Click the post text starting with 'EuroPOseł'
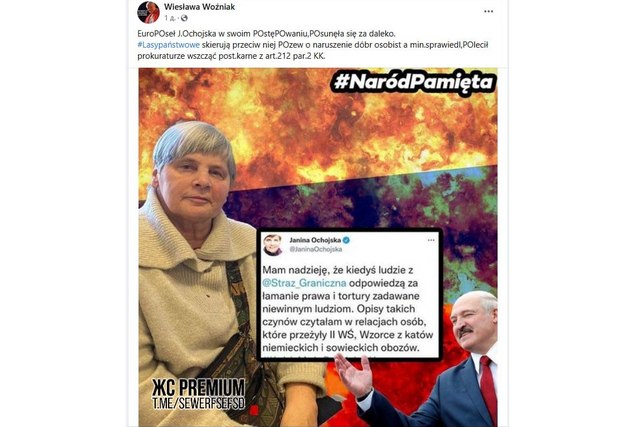 313,44
